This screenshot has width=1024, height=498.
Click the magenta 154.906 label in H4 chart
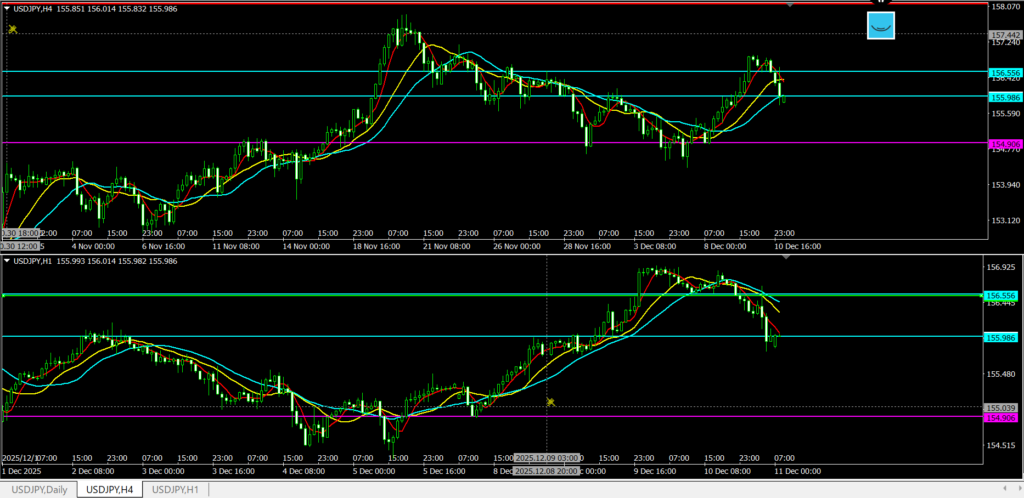(x=1003, y=144)
